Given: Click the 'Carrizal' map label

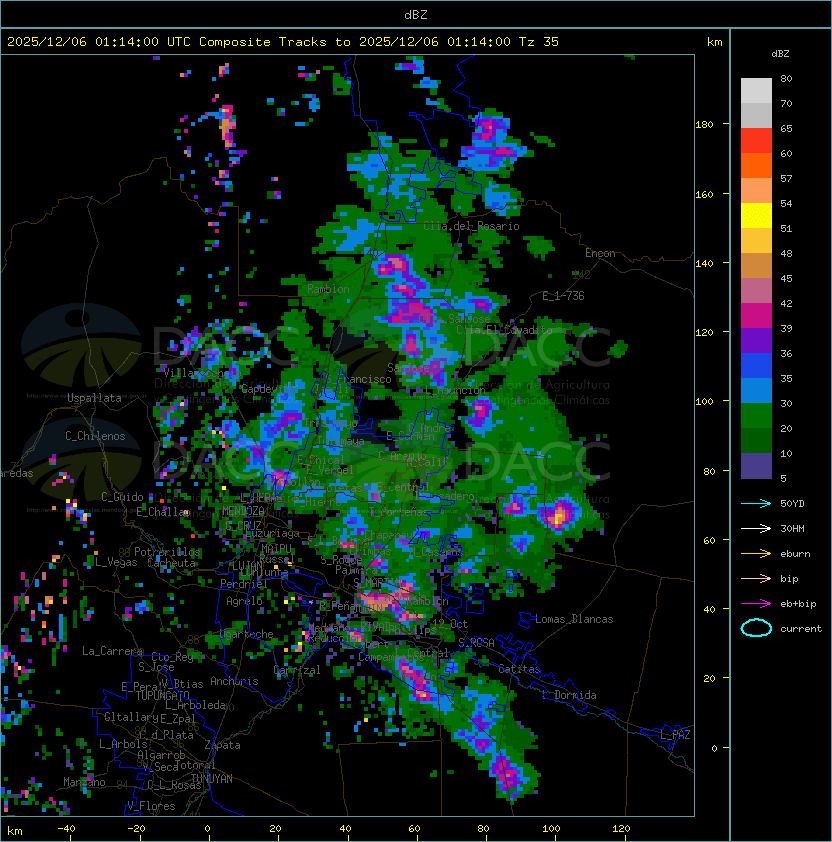Looking at the screenshot, I should 297,670.
